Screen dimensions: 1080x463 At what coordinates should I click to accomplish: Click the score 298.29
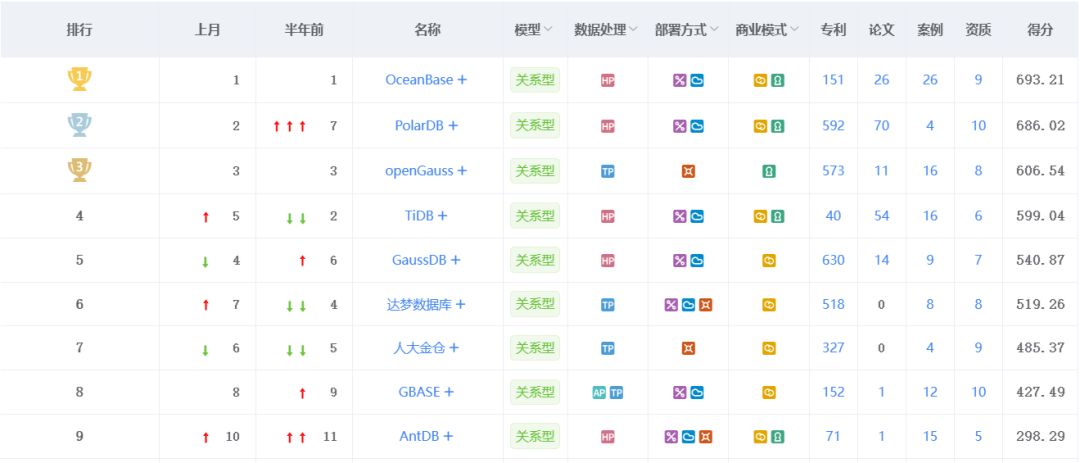click(1040, 437)
